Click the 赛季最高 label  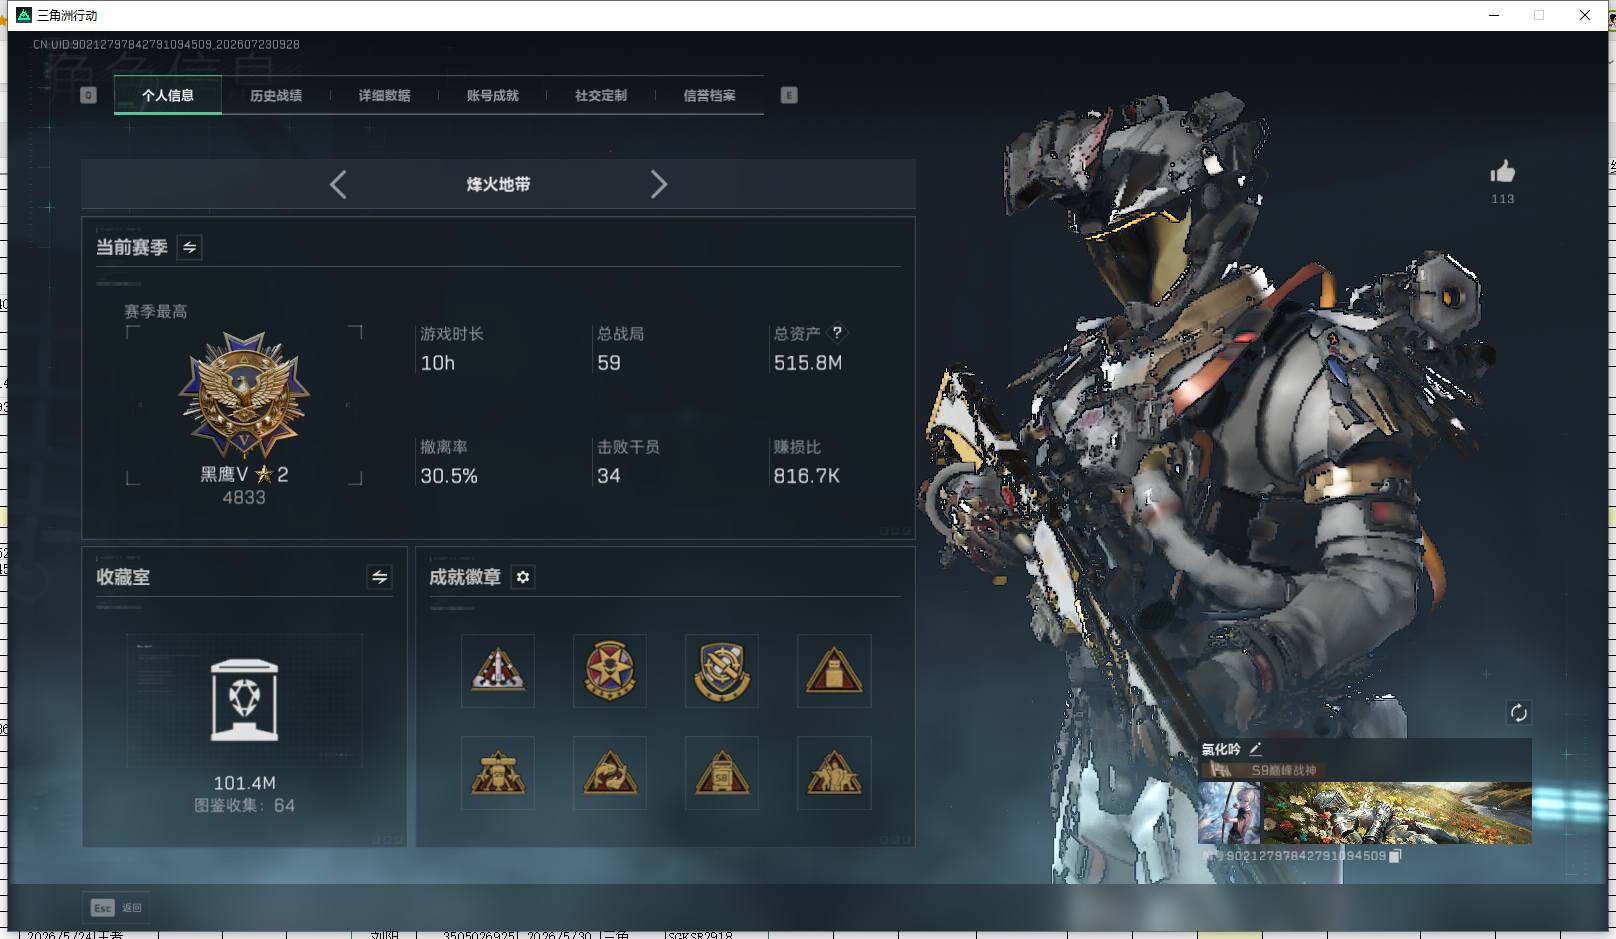pyautogui.click(x=155, y=311)
